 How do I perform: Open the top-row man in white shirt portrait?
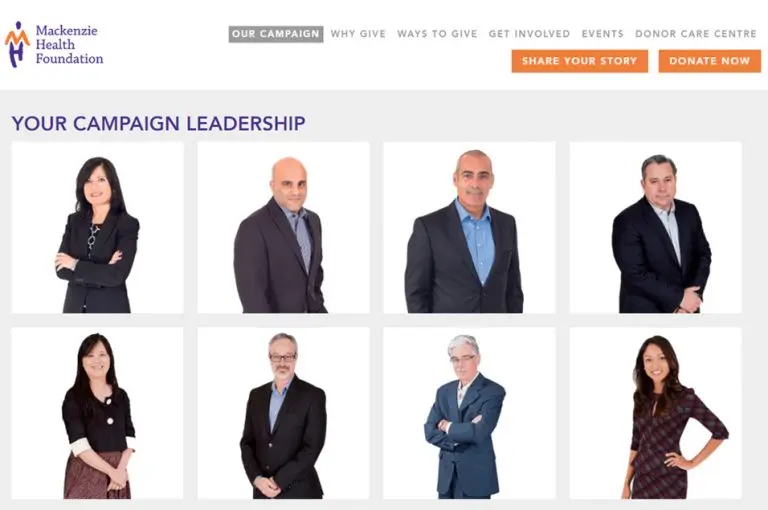pos(655,227)
